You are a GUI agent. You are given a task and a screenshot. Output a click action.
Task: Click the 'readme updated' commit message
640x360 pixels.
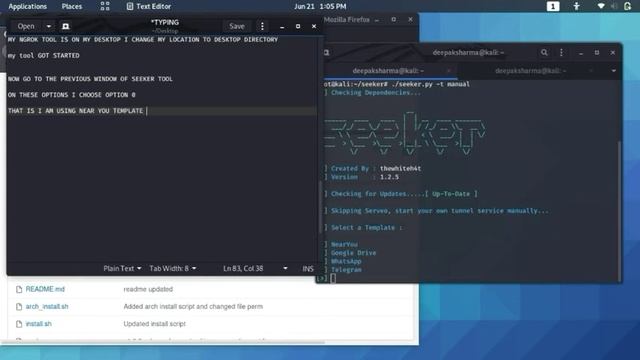point(148,289)
